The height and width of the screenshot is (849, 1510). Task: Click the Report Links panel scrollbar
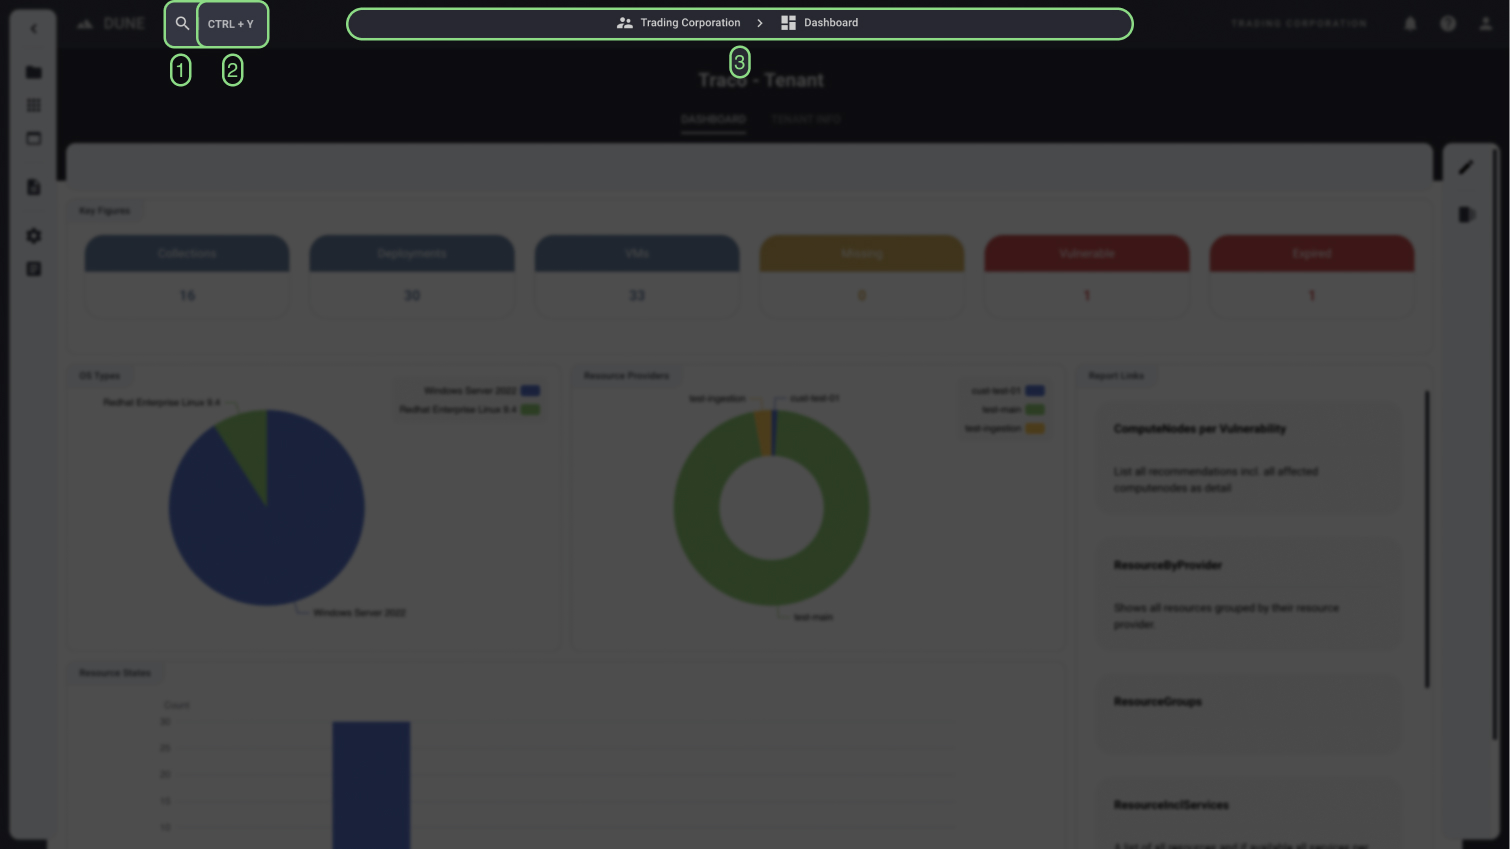[1427, 538]
